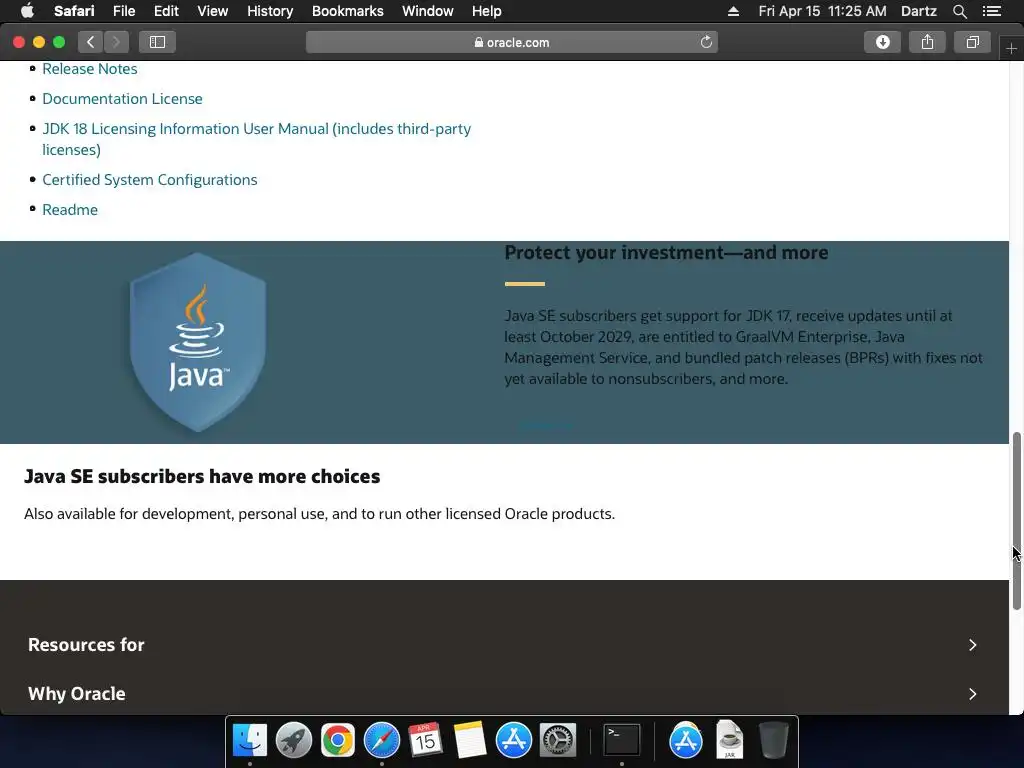Open the JAR file in Dock
This screenshot has width=1024, height=768.
[729, 739]
